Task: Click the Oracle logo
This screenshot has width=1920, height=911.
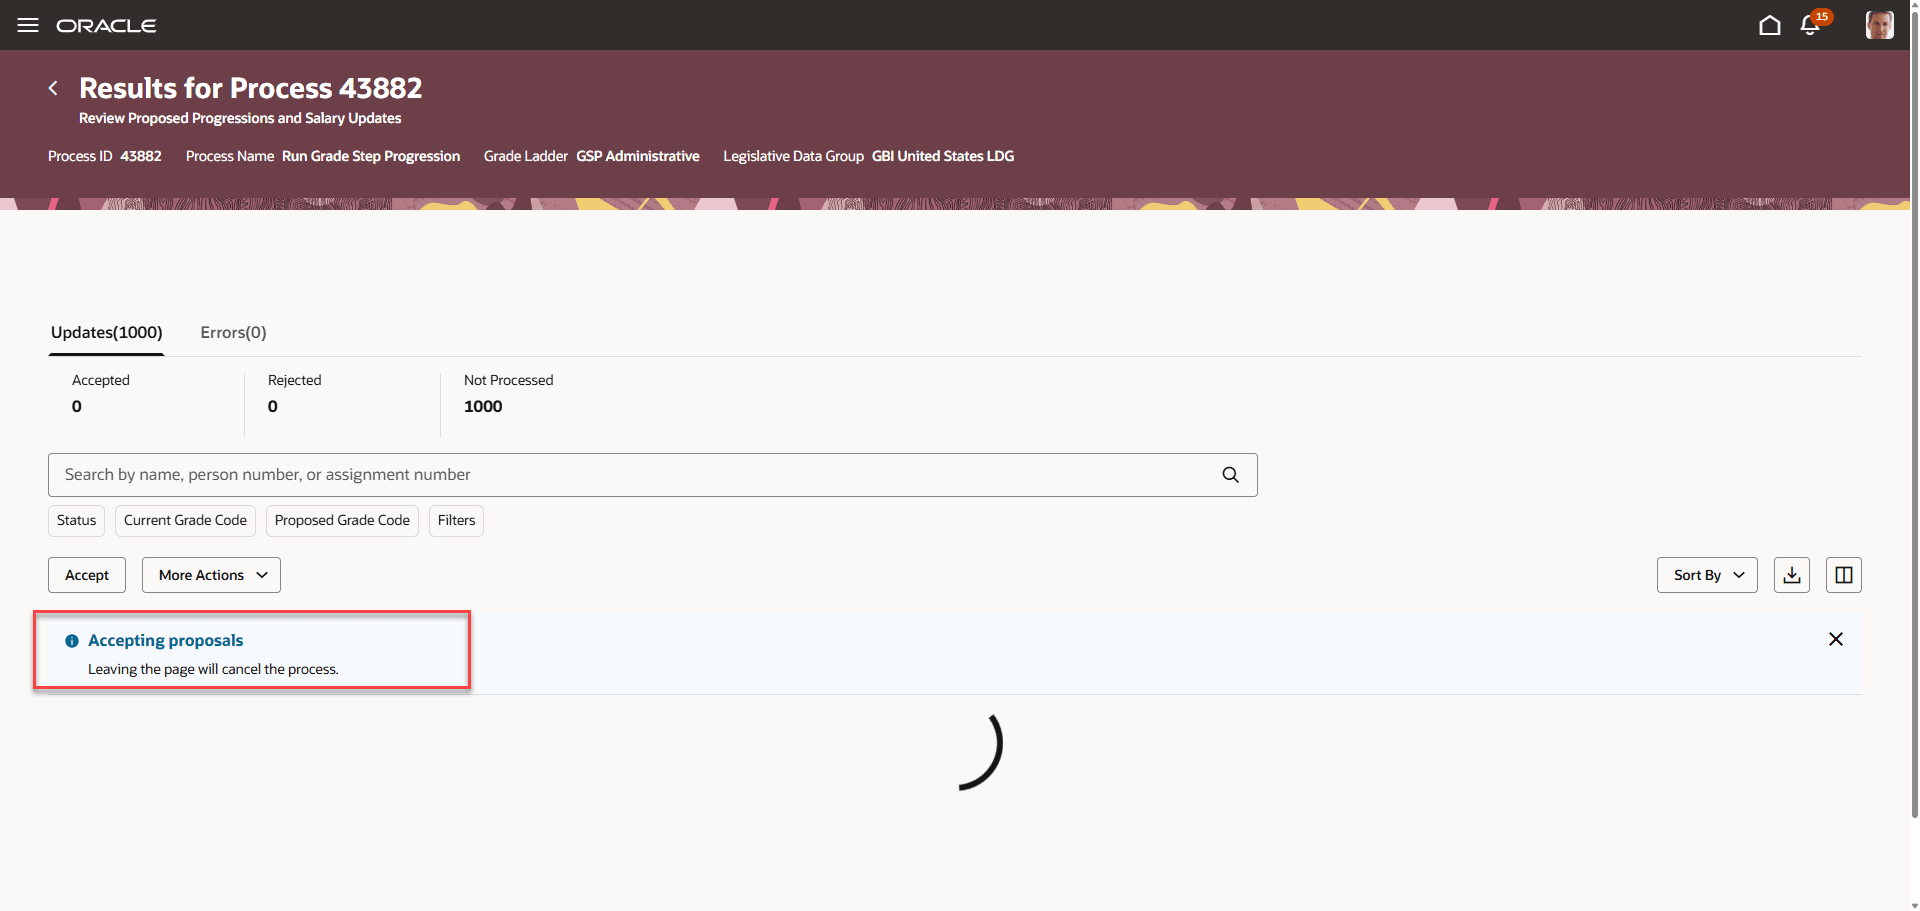Action: click(x=106, y=25)
